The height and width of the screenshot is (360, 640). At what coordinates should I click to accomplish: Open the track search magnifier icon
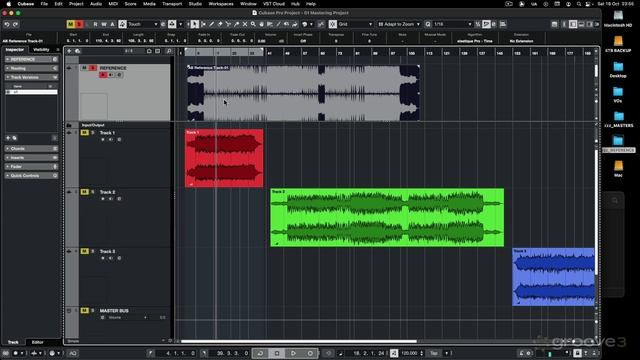(169, 51)
